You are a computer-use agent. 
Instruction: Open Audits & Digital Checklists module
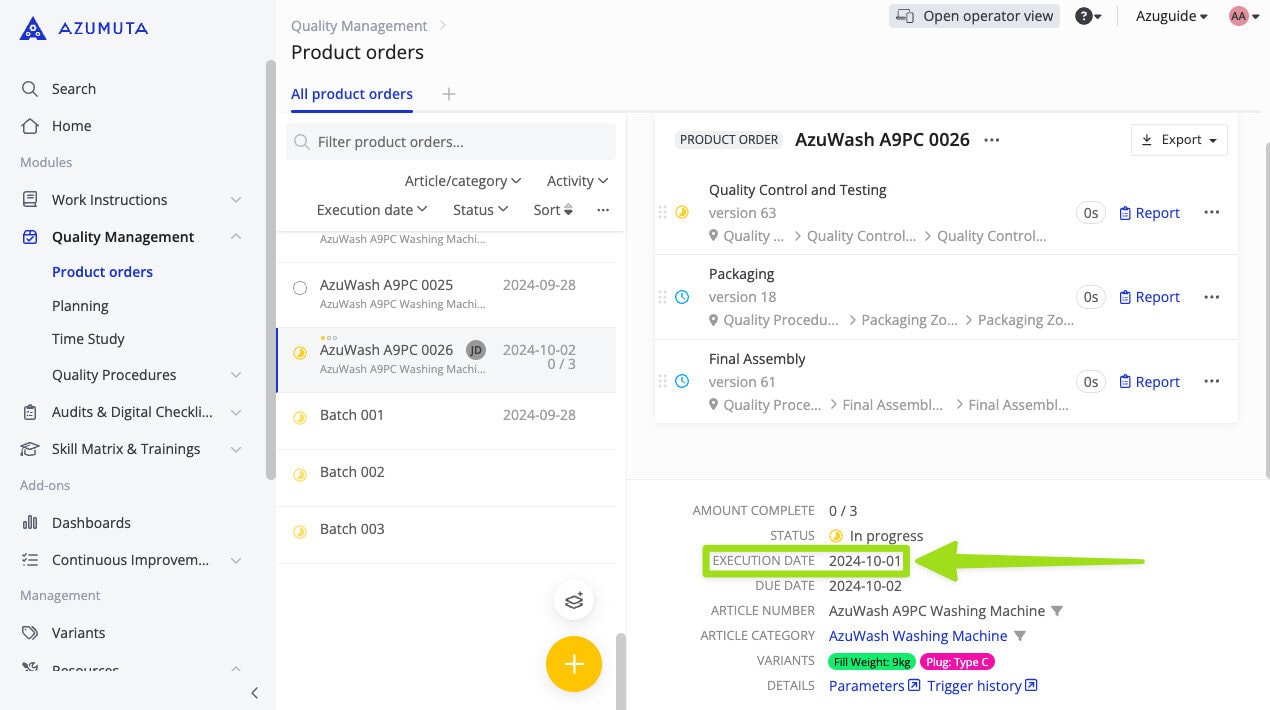click(x=130, y=411)
